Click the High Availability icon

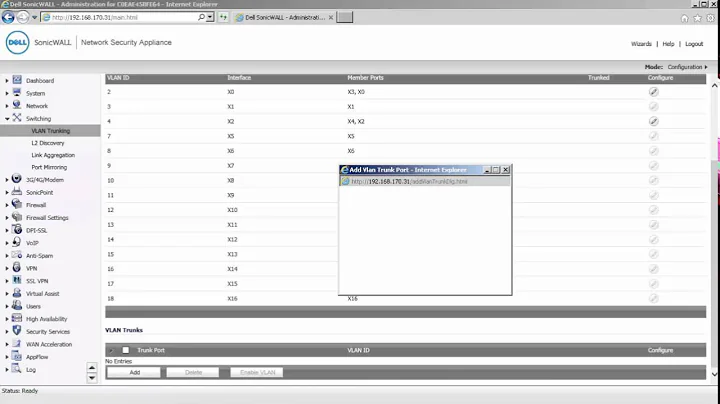tap(17, 318)
